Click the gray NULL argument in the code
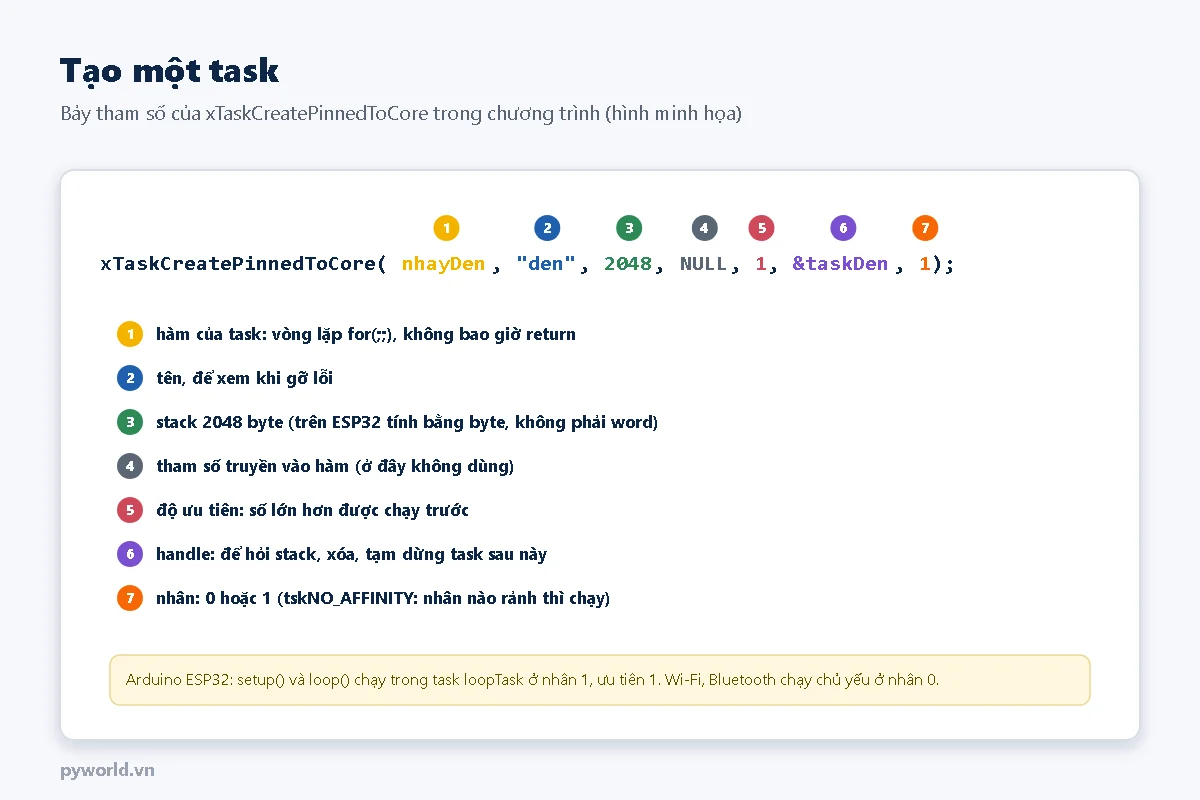This screenshot has width=1200, height=800. (703, 264)
